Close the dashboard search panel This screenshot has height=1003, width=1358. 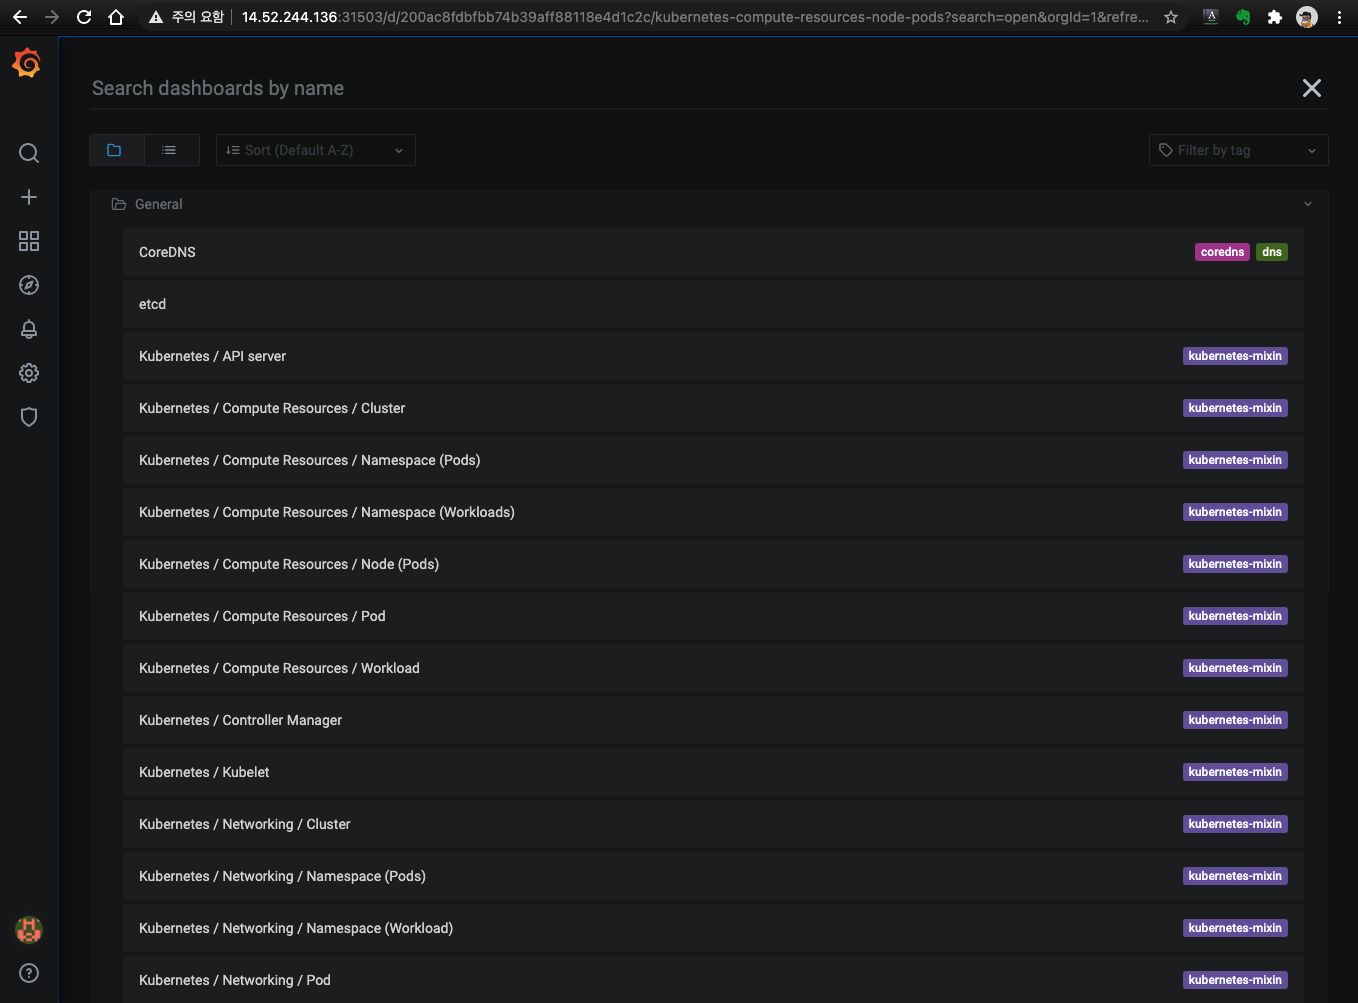click(1312, 88)
